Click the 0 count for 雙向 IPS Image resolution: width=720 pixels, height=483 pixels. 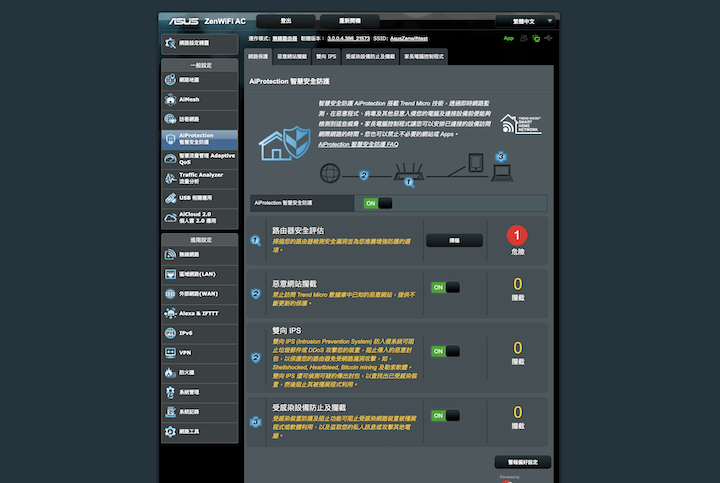click(x=518, y=348)
